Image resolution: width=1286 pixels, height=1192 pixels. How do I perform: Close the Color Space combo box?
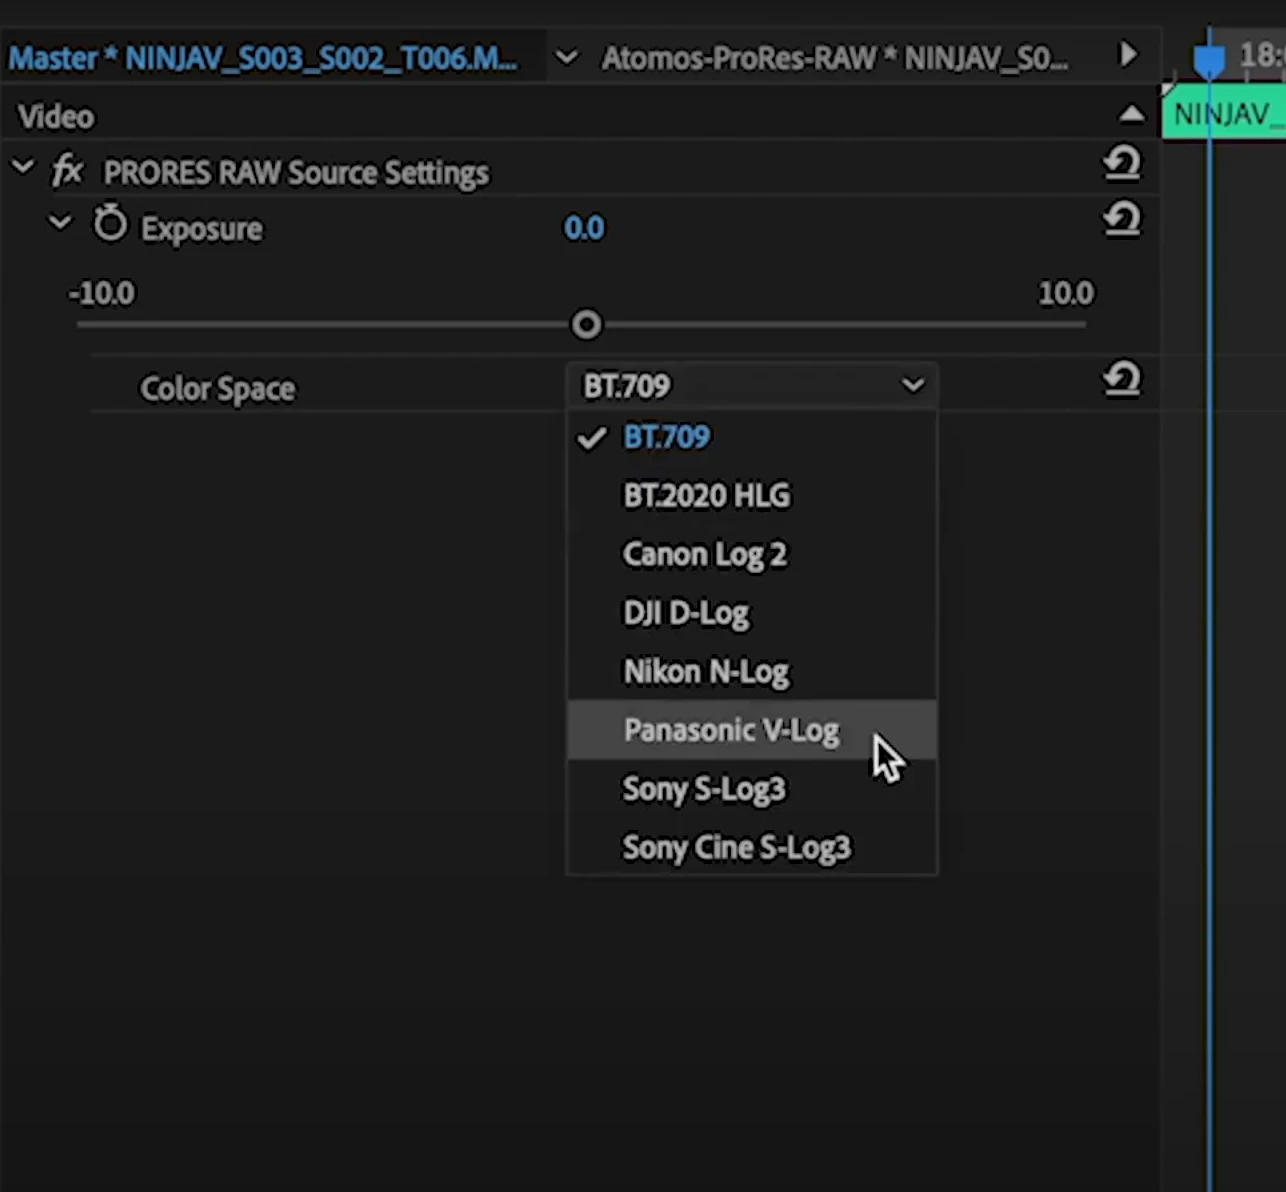pyautogui.click(x=751, y=385)
